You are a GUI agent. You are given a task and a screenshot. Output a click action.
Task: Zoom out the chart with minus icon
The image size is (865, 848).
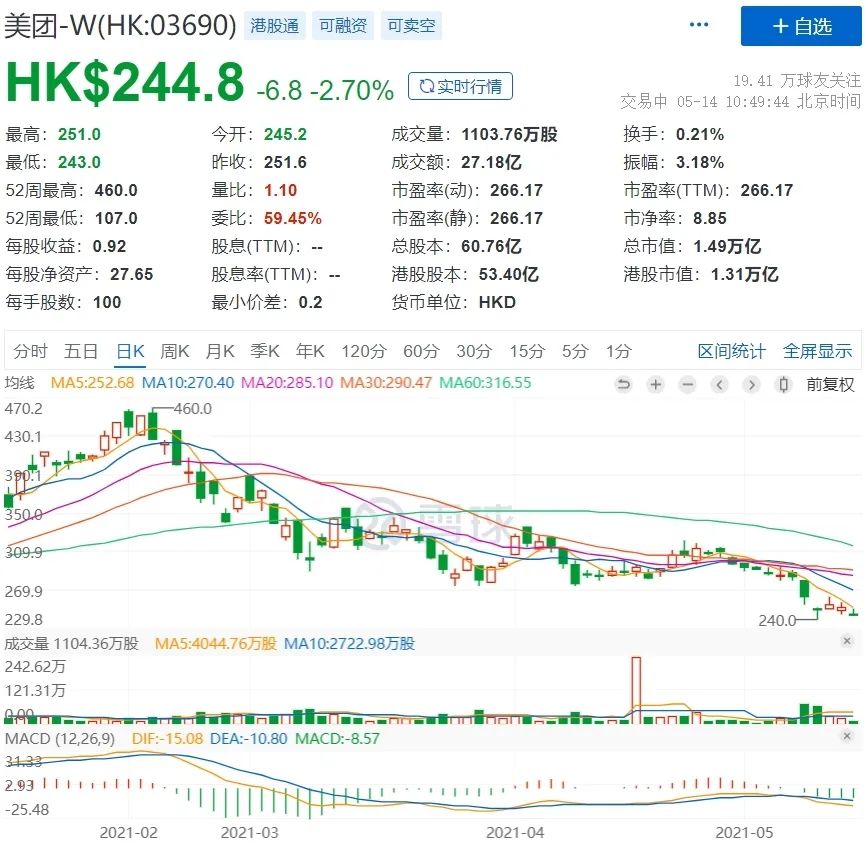[687, 384]
